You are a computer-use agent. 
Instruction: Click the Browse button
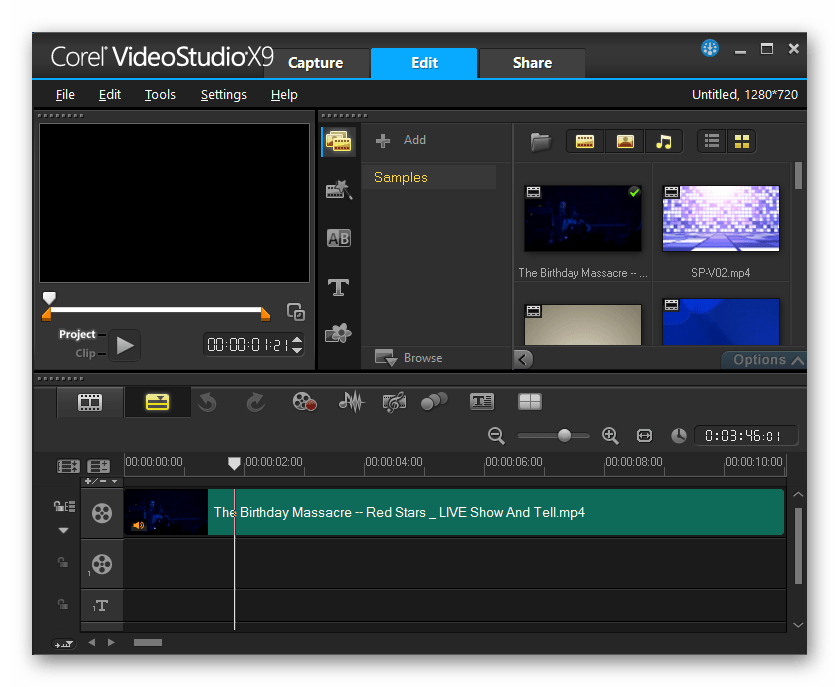point(409,358)
